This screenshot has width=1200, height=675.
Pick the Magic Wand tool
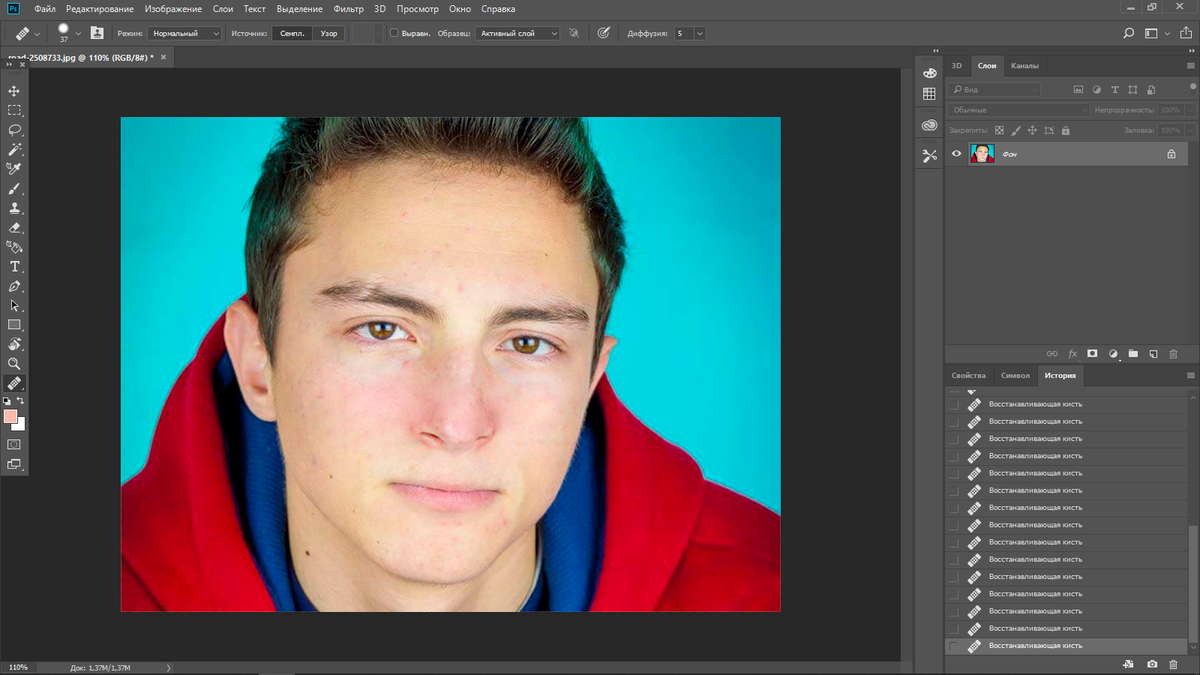[x=14, y=149]
